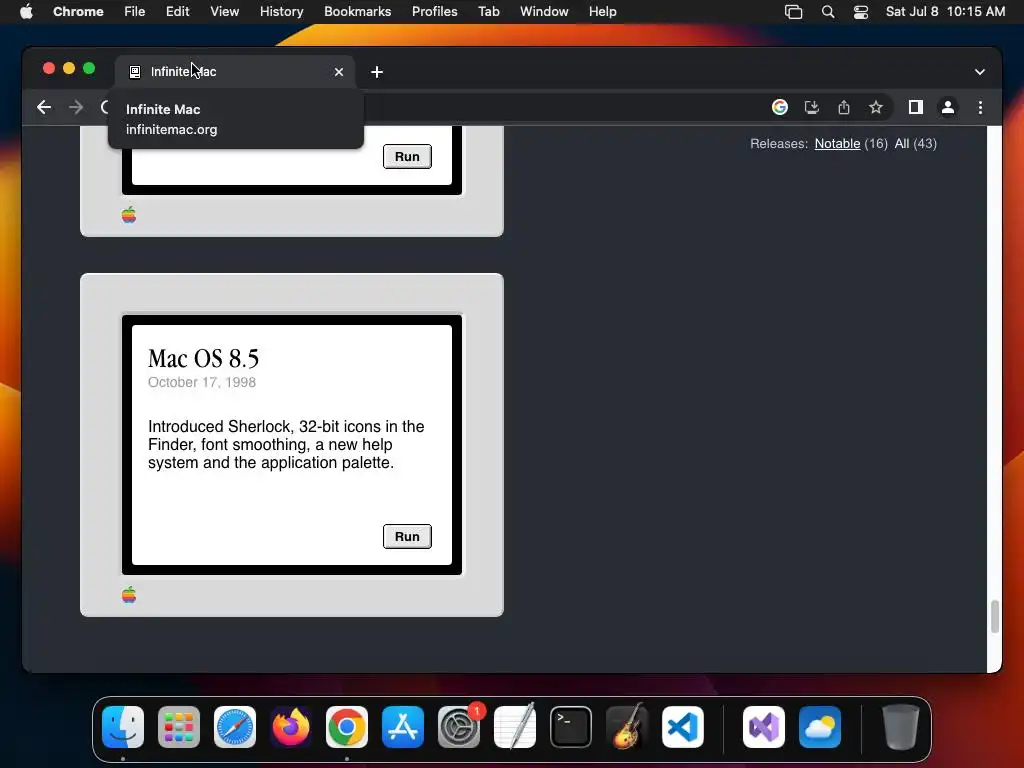Screen dimensions: 1024x768
Task: Open the File menu
Action: pos(135,12)
